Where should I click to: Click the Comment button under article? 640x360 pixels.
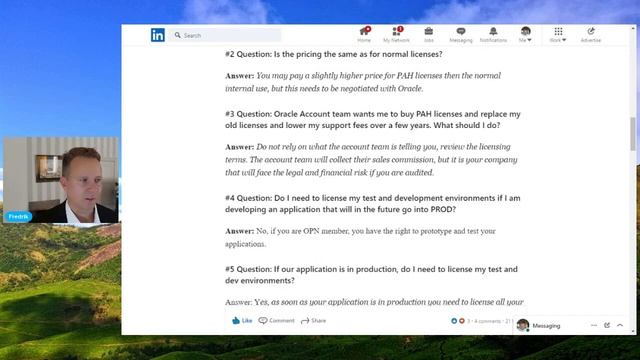tap(276, 321)
